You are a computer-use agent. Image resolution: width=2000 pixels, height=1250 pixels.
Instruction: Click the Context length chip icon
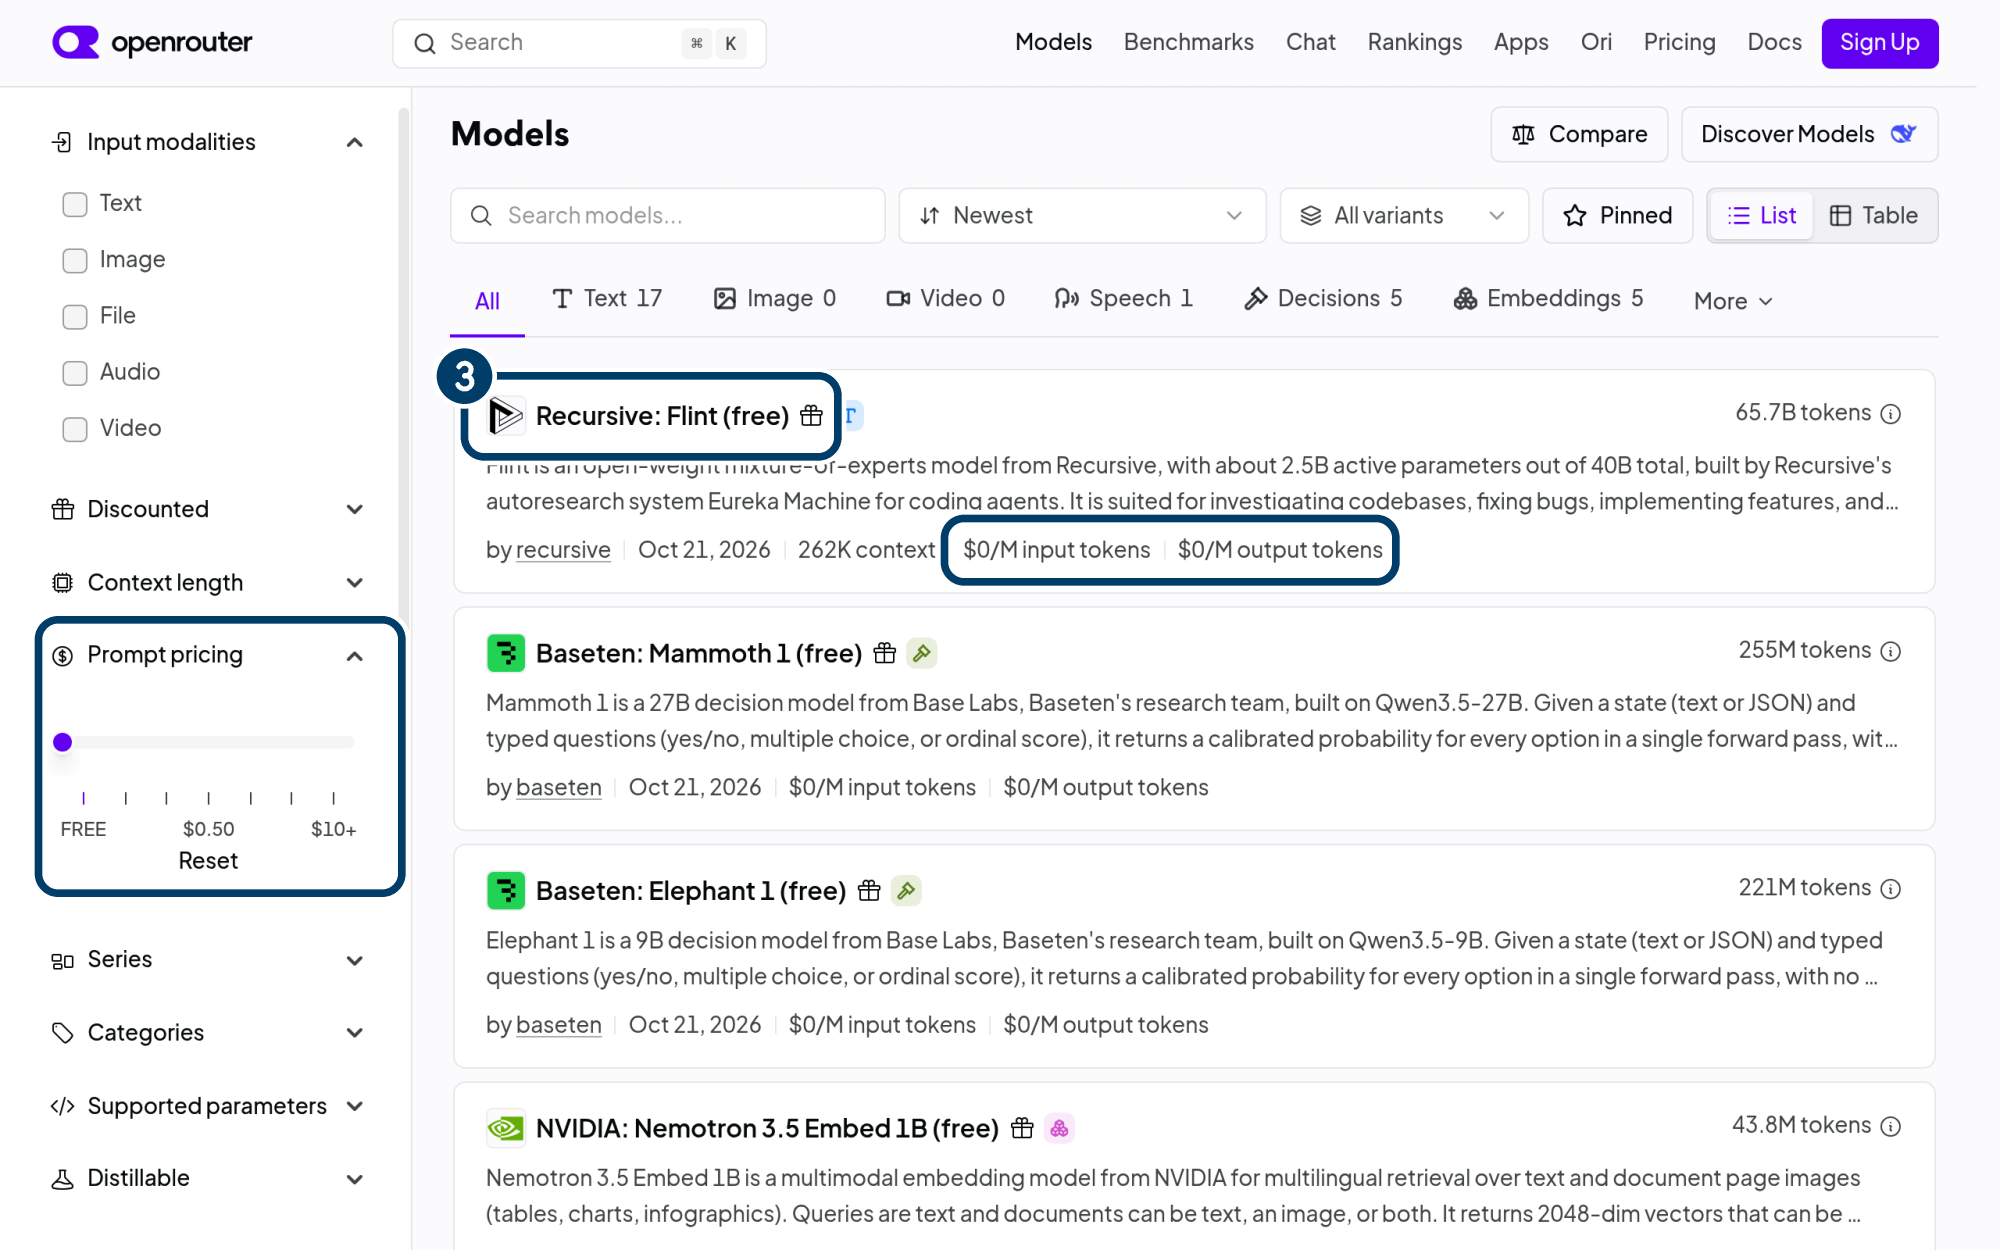(x=62, y=583)
